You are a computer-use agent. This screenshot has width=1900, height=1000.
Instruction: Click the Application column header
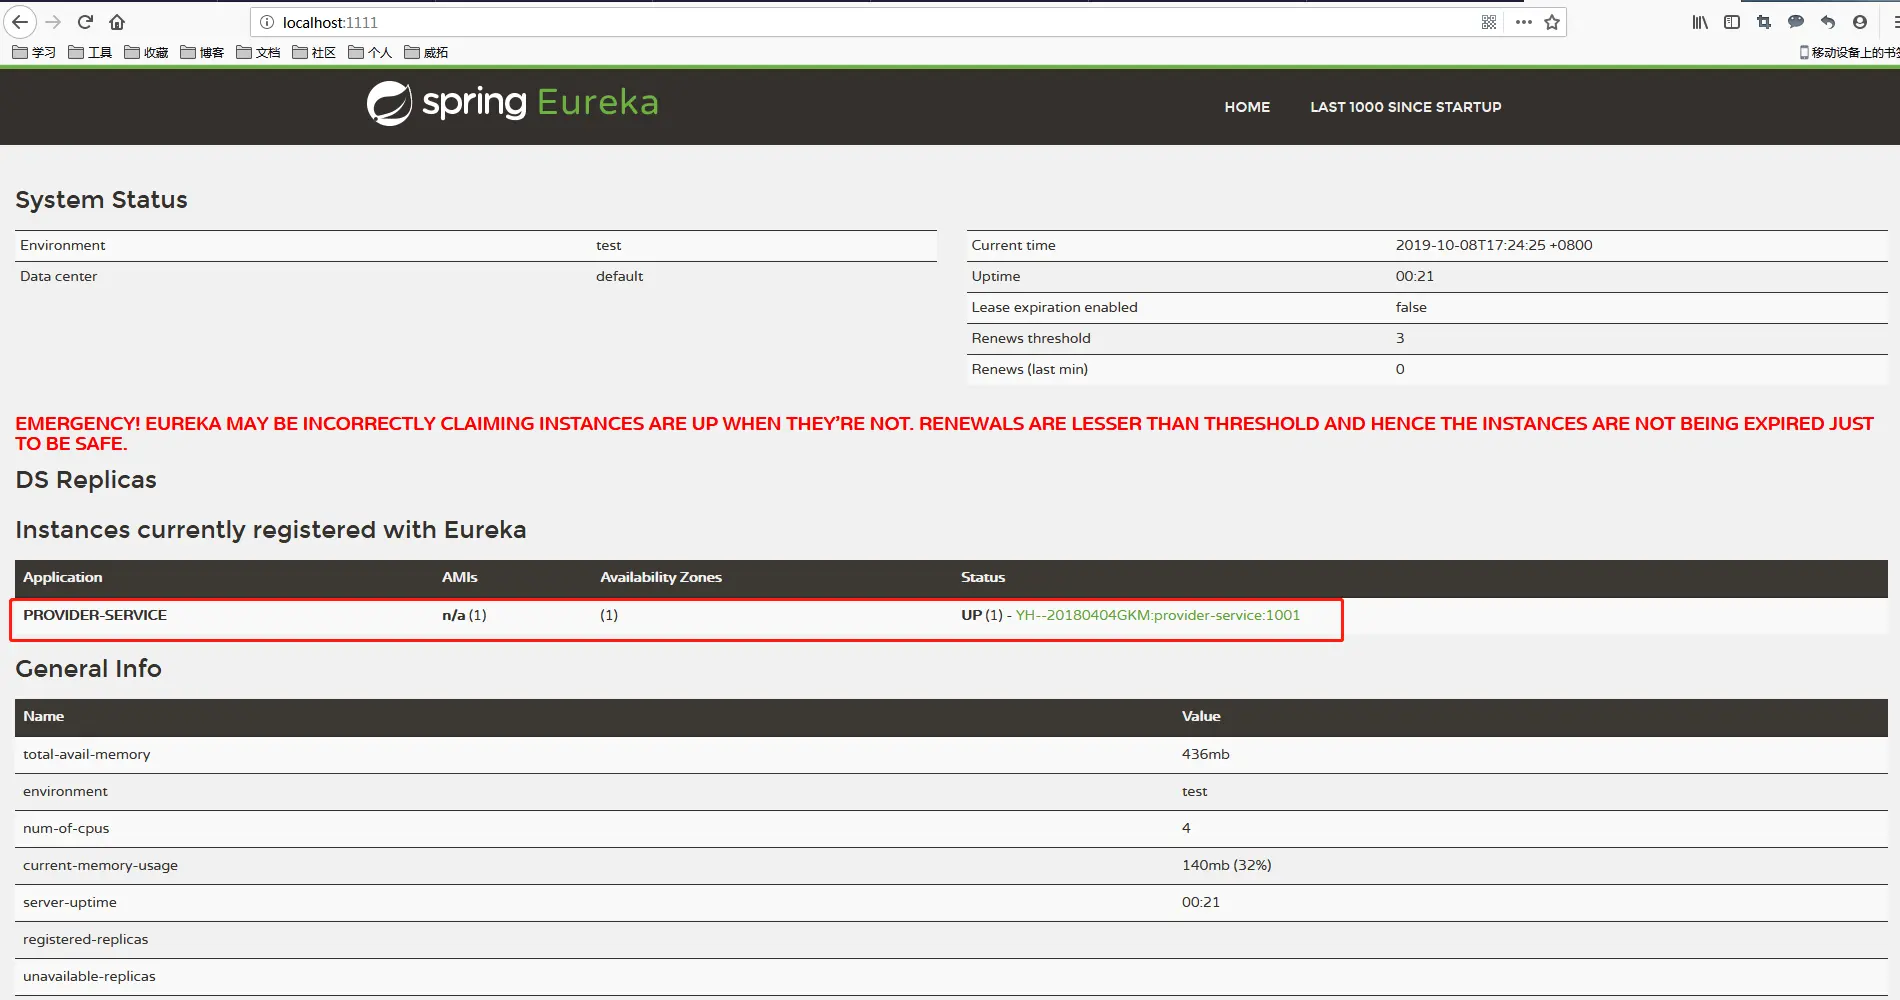63,577
